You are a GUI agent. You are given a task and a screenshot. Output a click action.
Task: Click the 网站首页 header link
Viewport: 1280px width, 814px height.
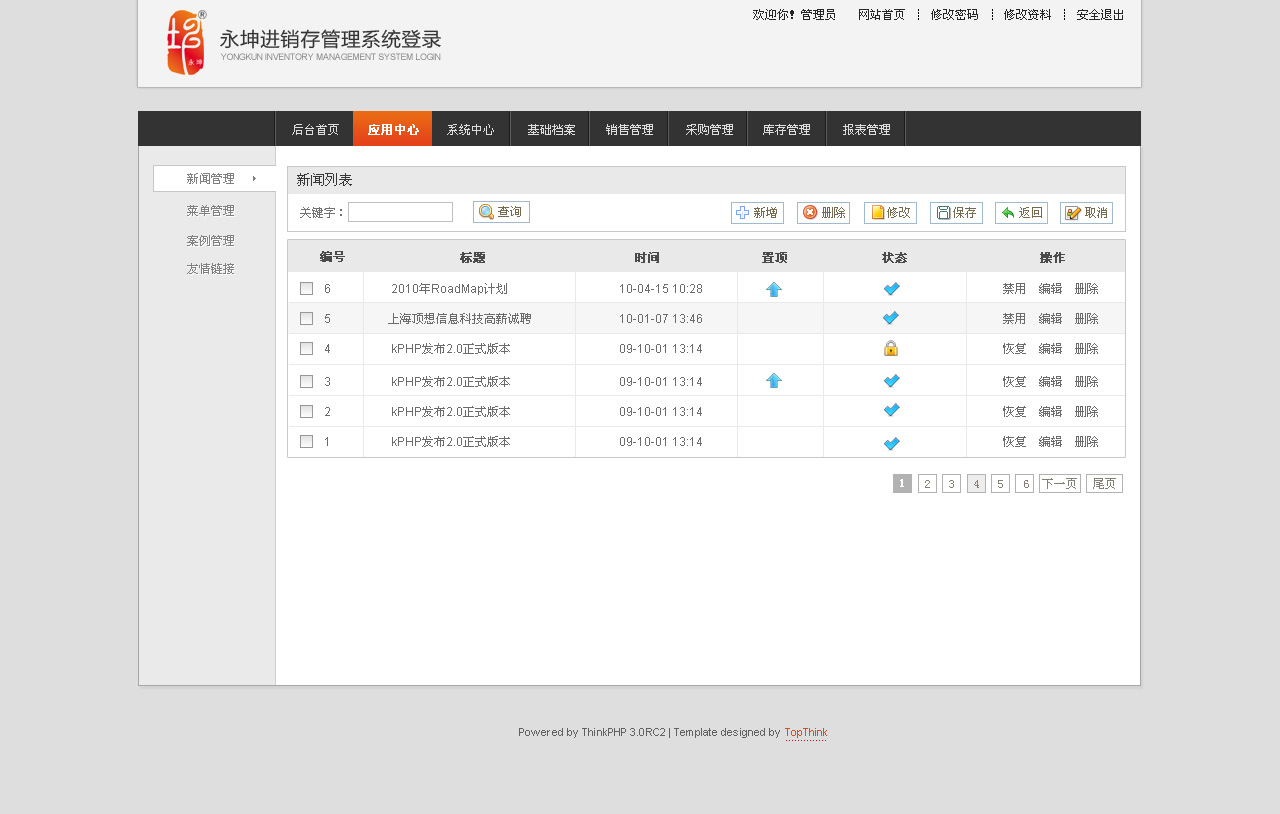coord(881,15)
